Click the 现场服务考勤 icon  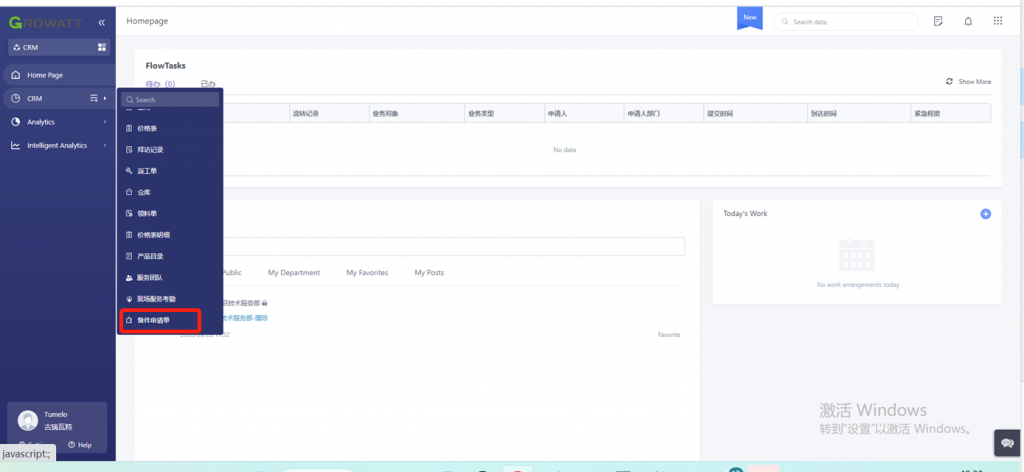[129, 298]
